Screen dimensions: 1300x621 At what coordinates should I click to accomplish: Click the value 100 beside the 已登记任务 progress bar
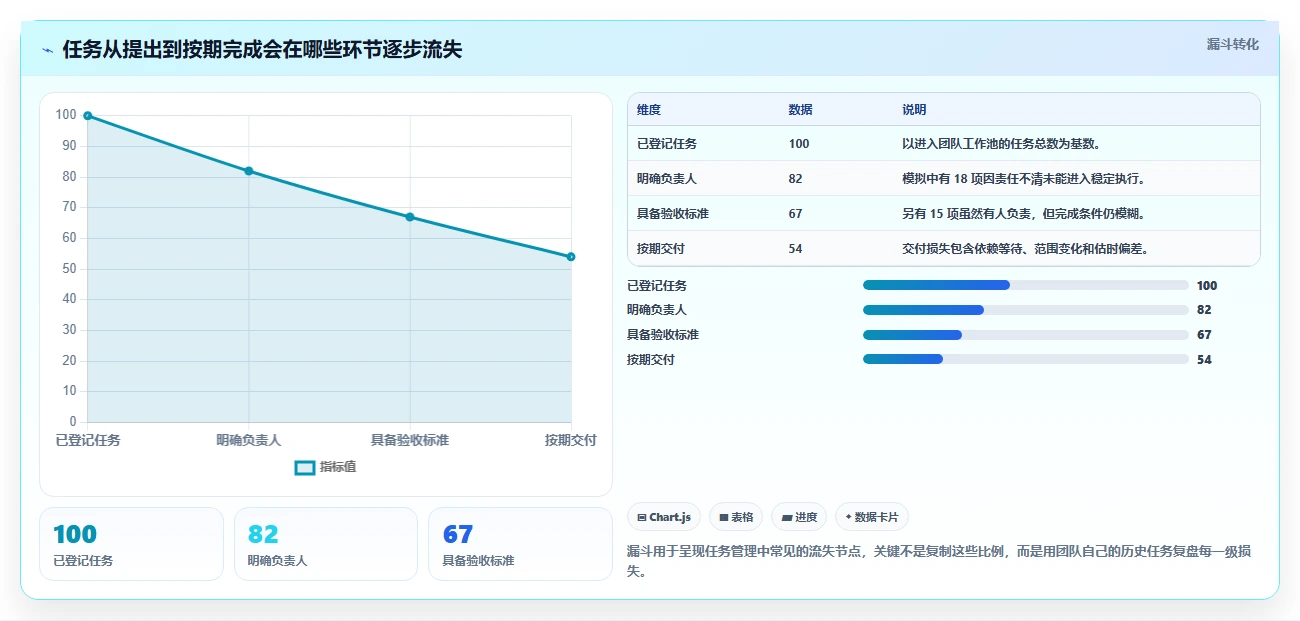(1207, 286)
